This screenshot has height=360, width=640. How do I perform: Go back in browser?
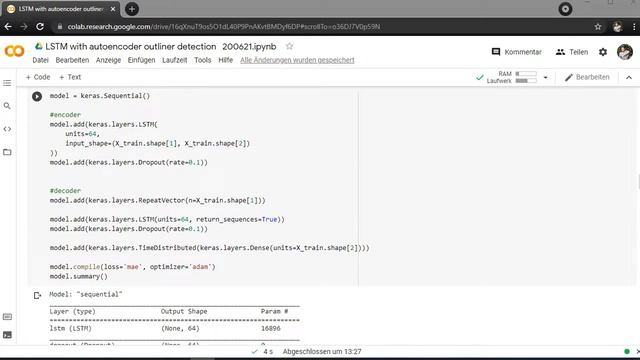8,27
